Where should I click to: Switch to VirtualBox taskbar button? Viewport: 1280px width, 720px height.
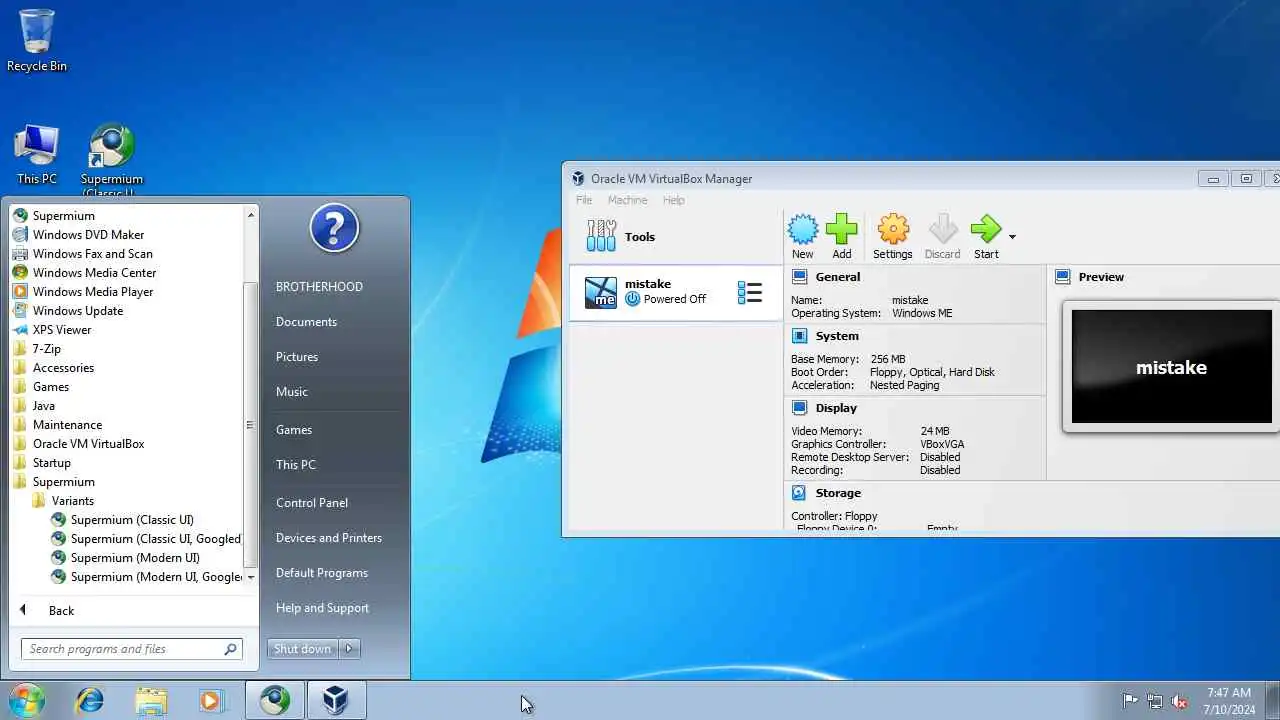click(x=336, y=700)
